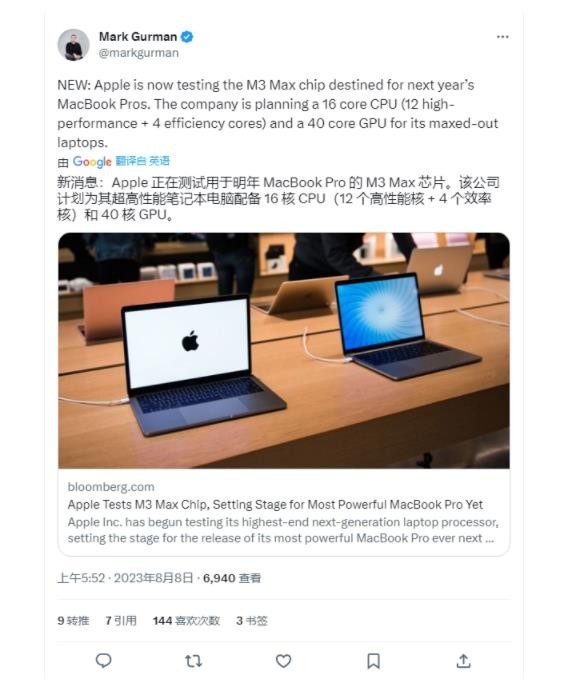The image size is (568, 688).
Task: Click the translated-from-English link text
Action: point(143,161)
